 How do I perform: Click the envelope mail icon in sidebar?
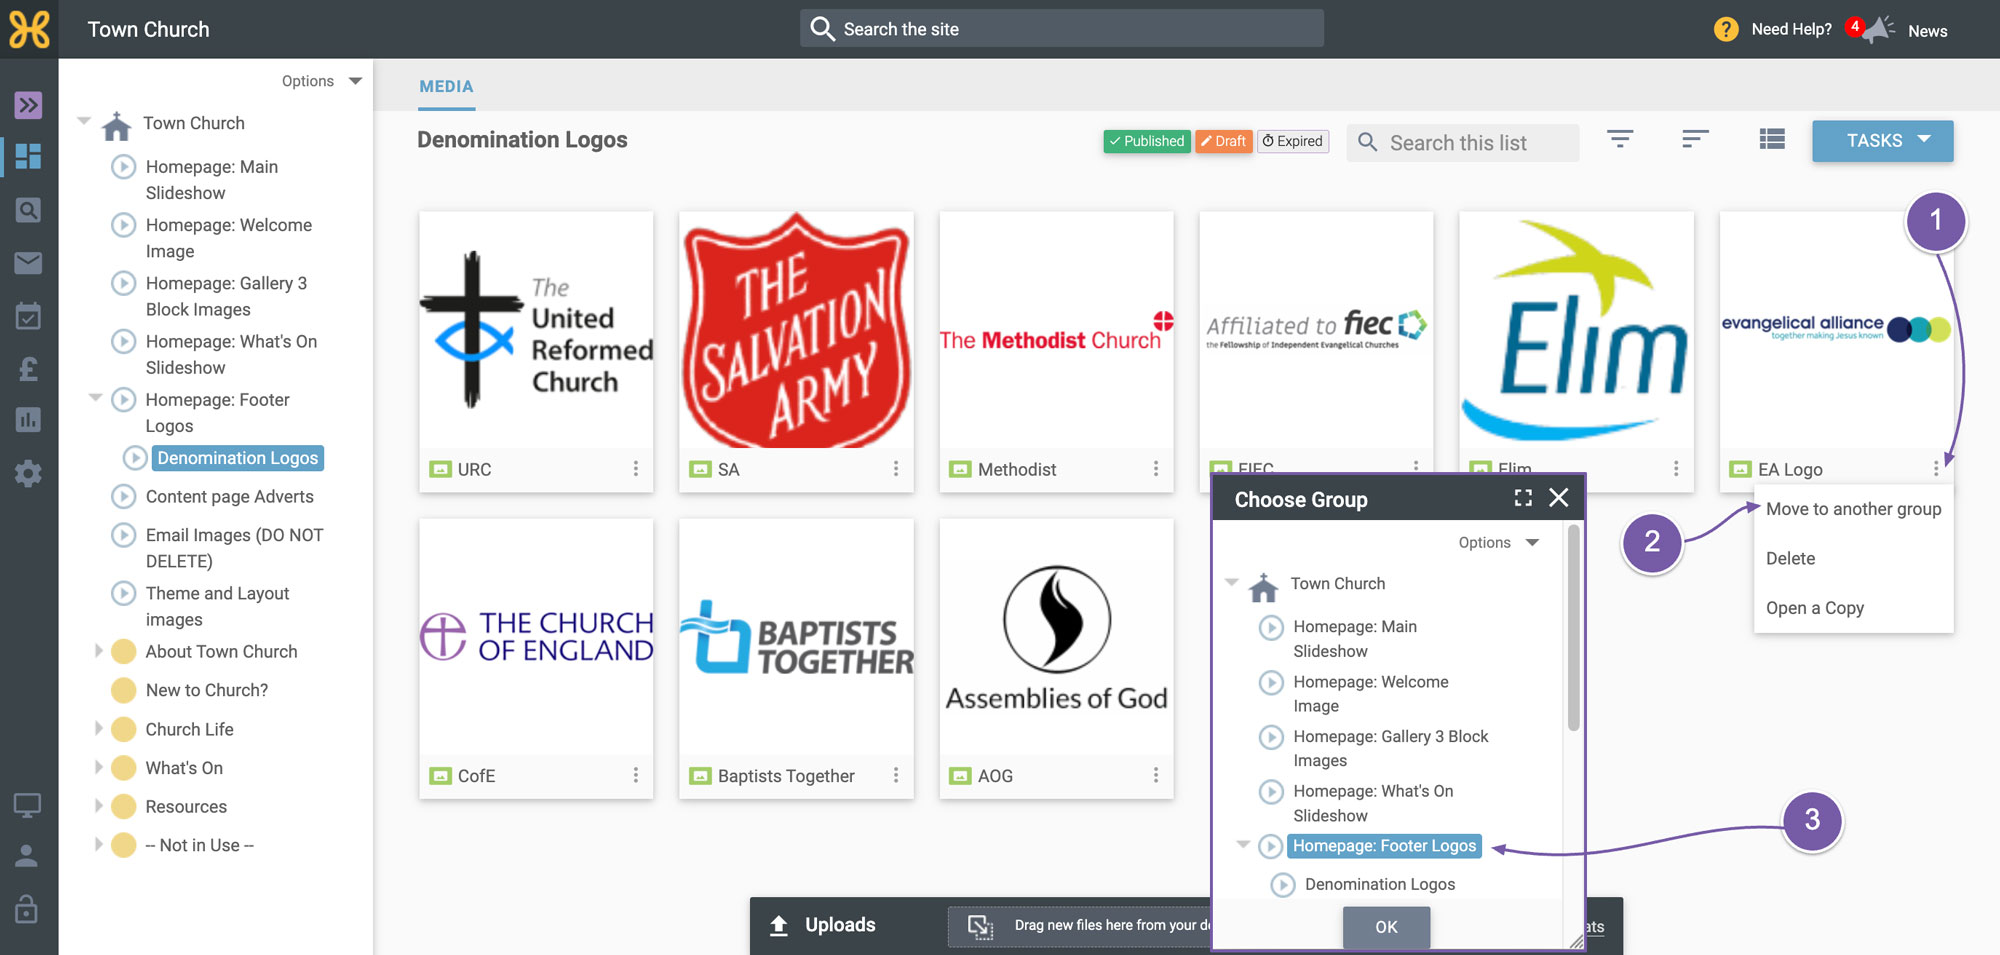[28, 263]
